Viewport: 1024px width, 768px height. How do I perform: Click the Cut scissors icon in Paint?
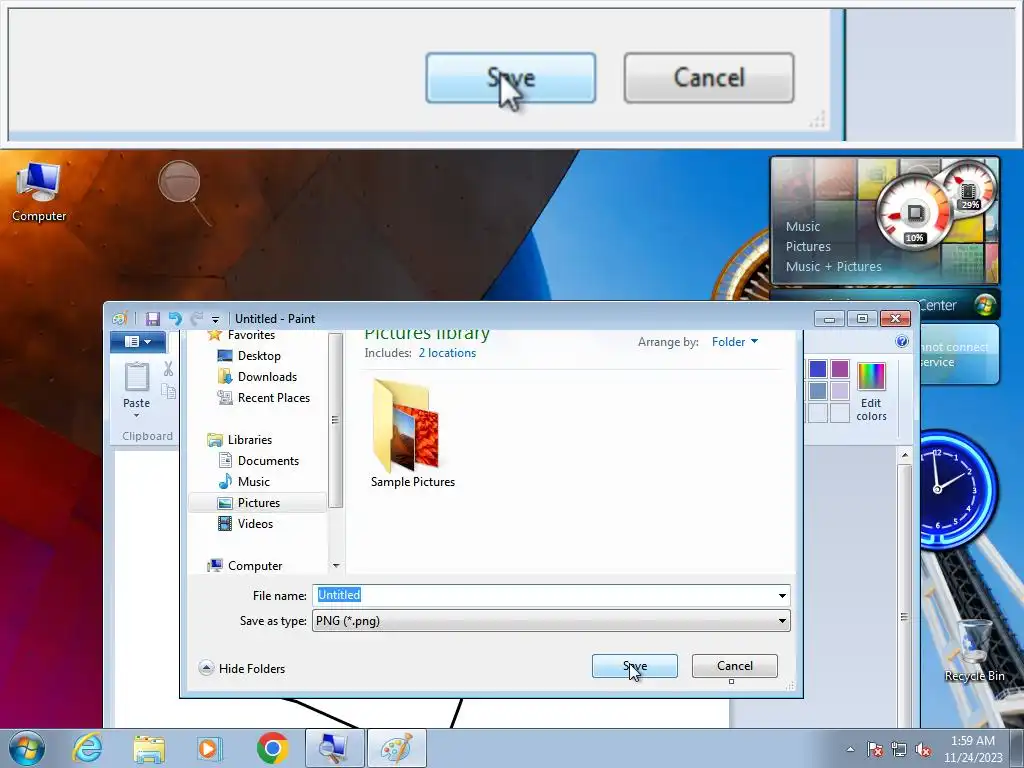168,370
